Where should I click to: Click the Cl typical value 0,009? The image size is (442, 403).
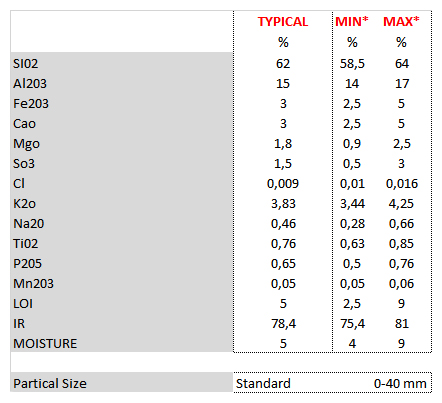(283, 184)
